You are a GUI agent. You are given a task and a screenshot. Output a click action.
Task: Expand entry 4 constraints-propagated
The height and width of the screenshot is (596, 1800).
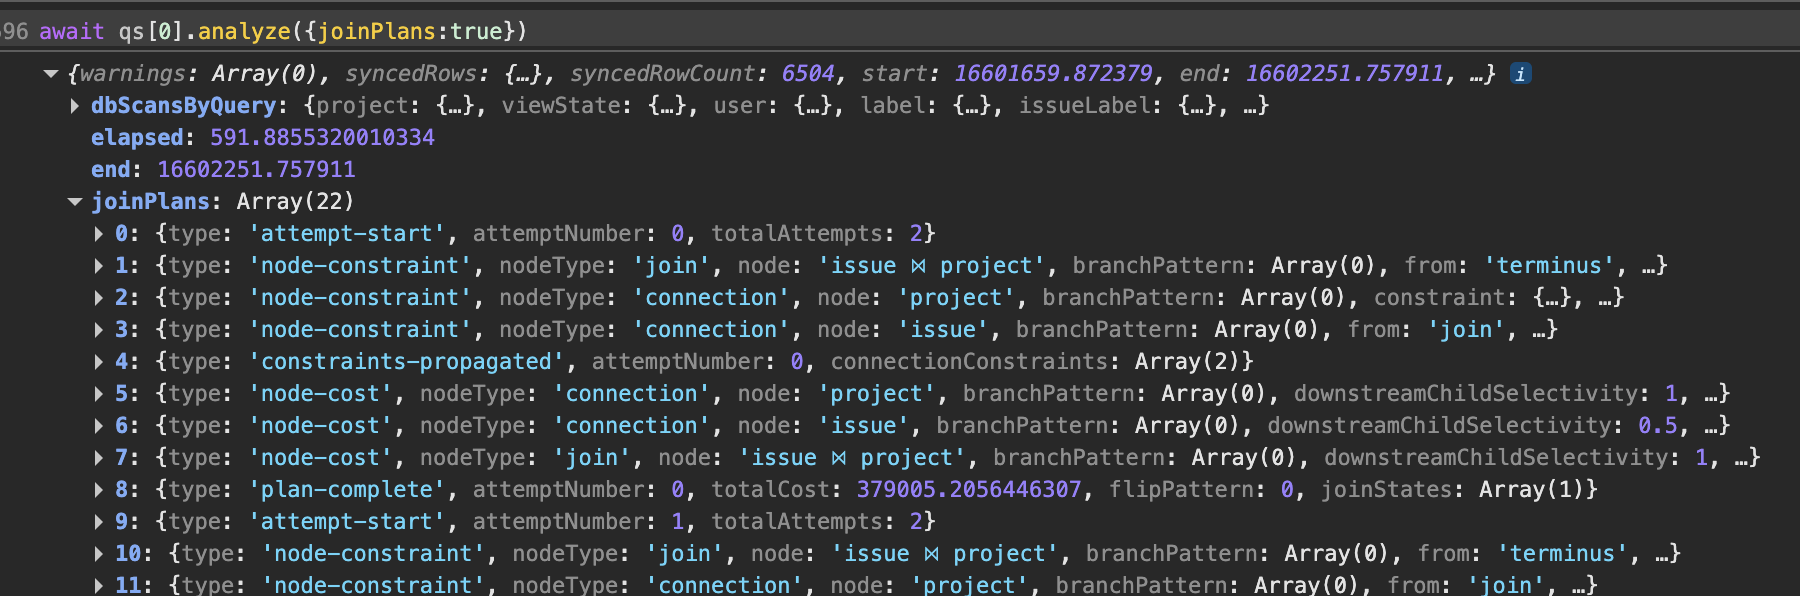(x=99, y=362)
